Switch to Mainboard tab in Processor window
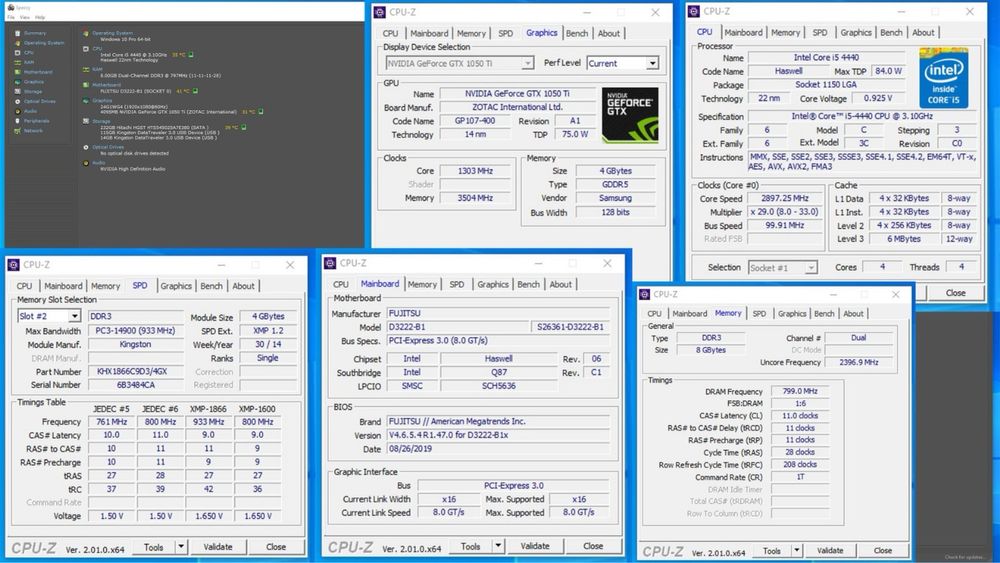This screenshot has height=563, width=1000. tap(743, 33)
